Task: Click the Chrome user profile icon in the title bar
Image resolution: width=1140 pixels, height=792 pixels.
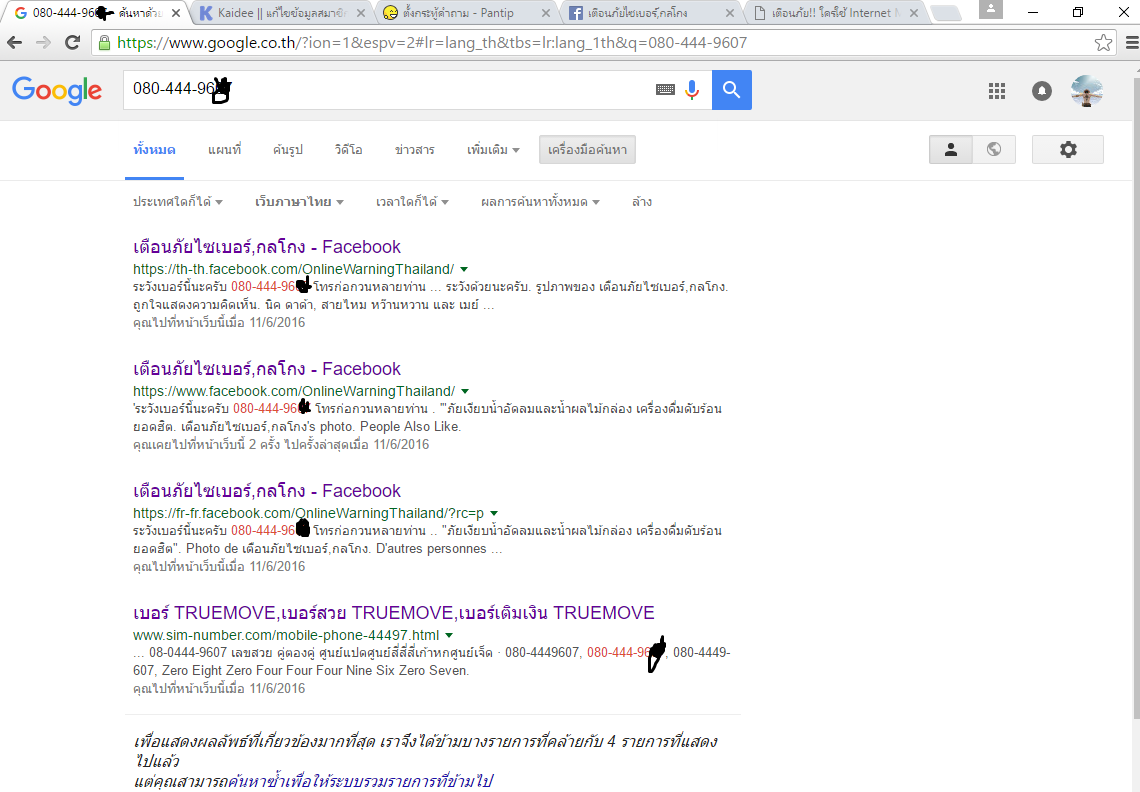Action: (x=991, y=9)
